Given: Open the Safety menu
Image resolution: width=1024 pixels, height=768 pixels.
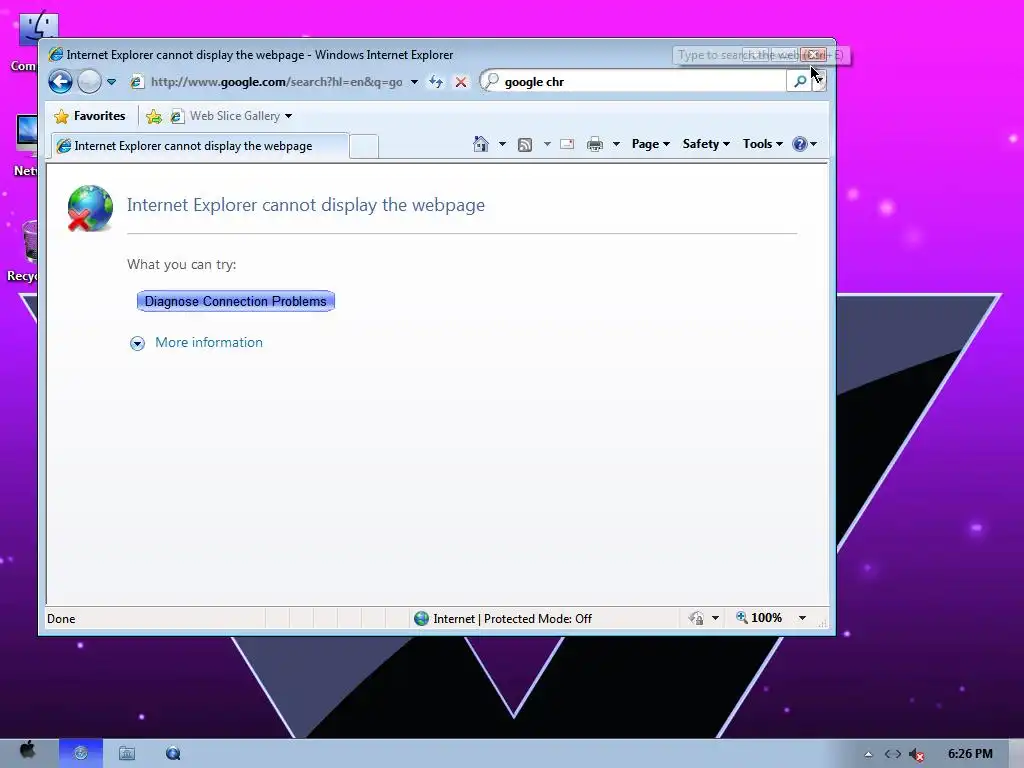Looking at the screenshot, I should 706,144.
